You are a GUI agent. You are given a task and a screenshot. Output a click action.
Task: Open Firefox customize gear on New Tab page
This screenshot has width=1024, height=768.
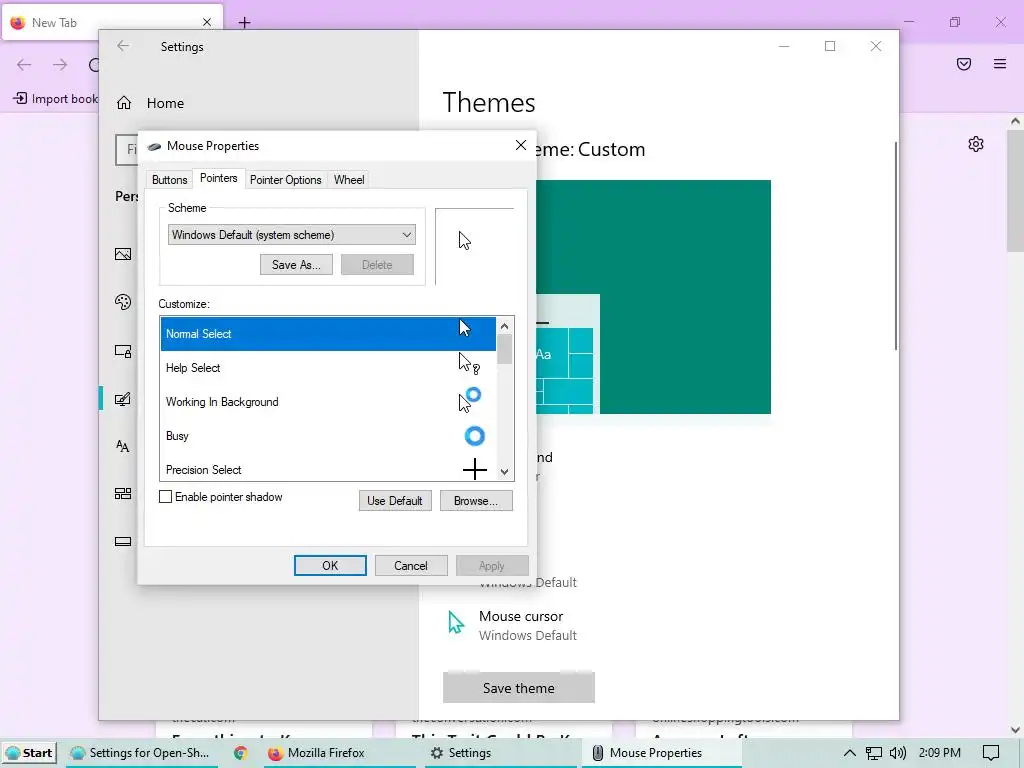976,144
